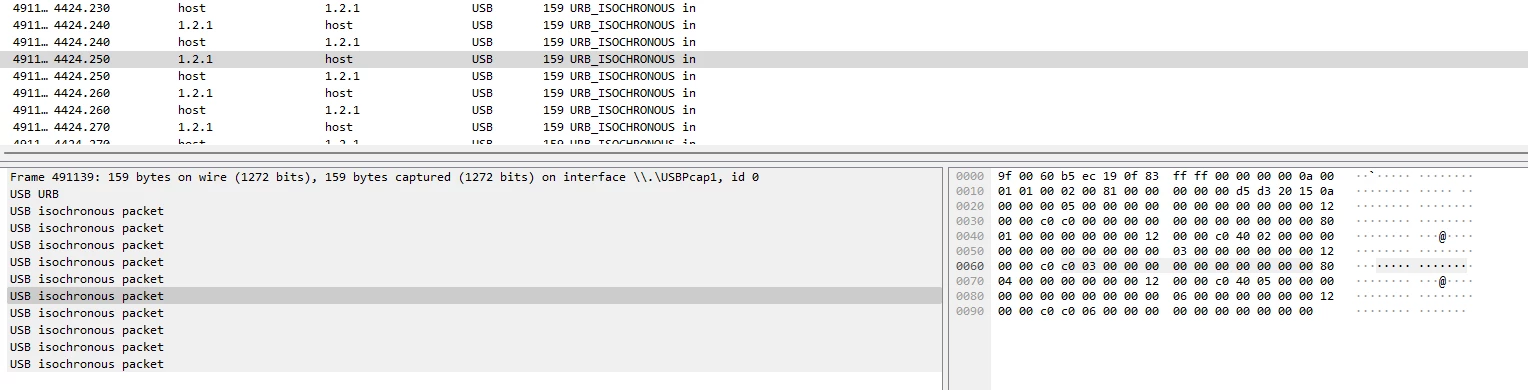Click hex row at offset 0050
Image resolution: width=1528 pixels, height=390 pixels.
click(1165, 251)
